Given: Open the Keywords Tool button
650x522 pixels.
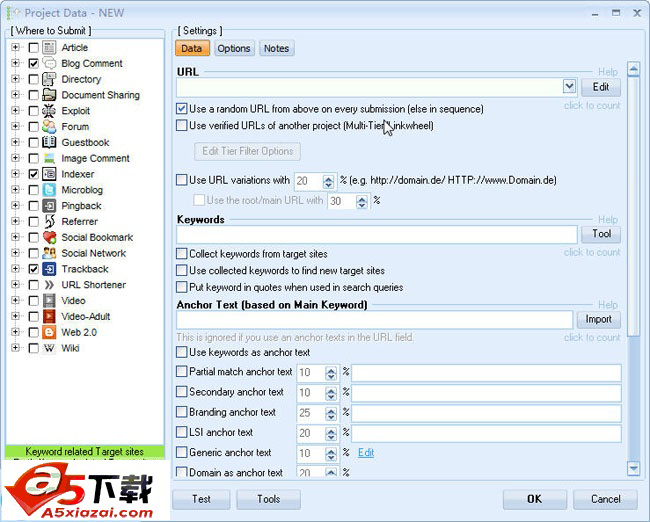Looking at the screenshot, I should tap(601, 234).
